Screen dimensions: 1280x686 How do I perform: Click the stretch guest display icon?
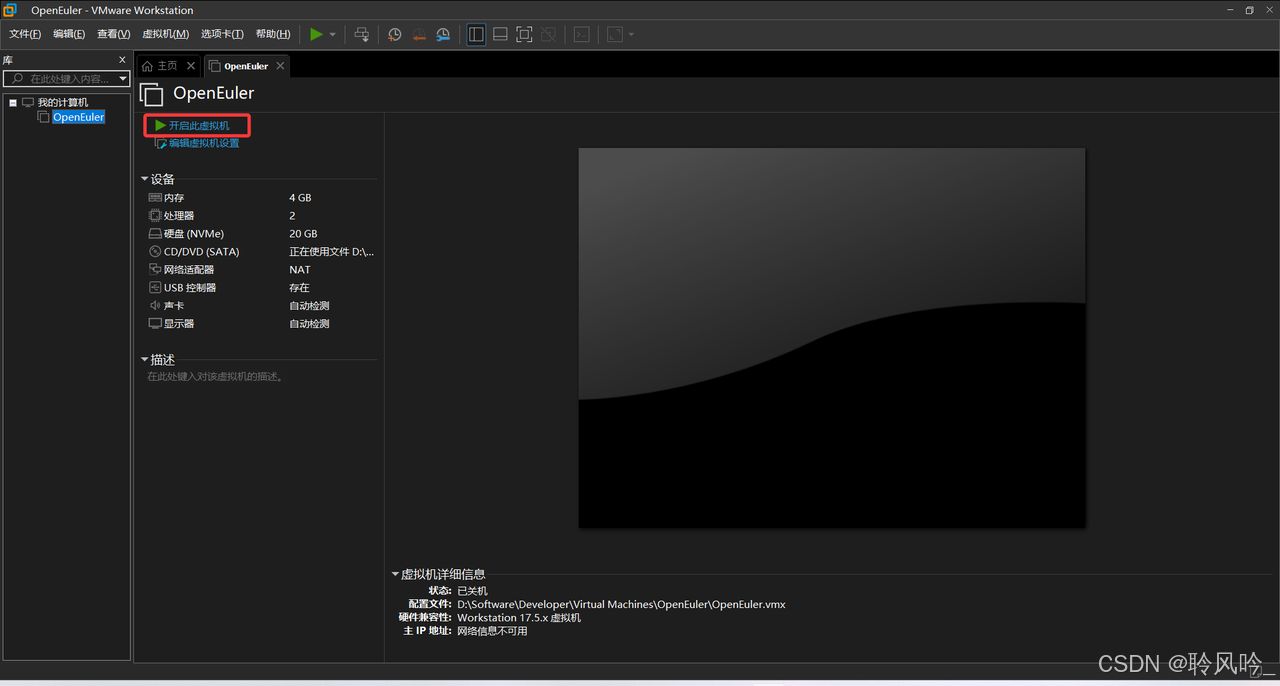click(615, 34)
